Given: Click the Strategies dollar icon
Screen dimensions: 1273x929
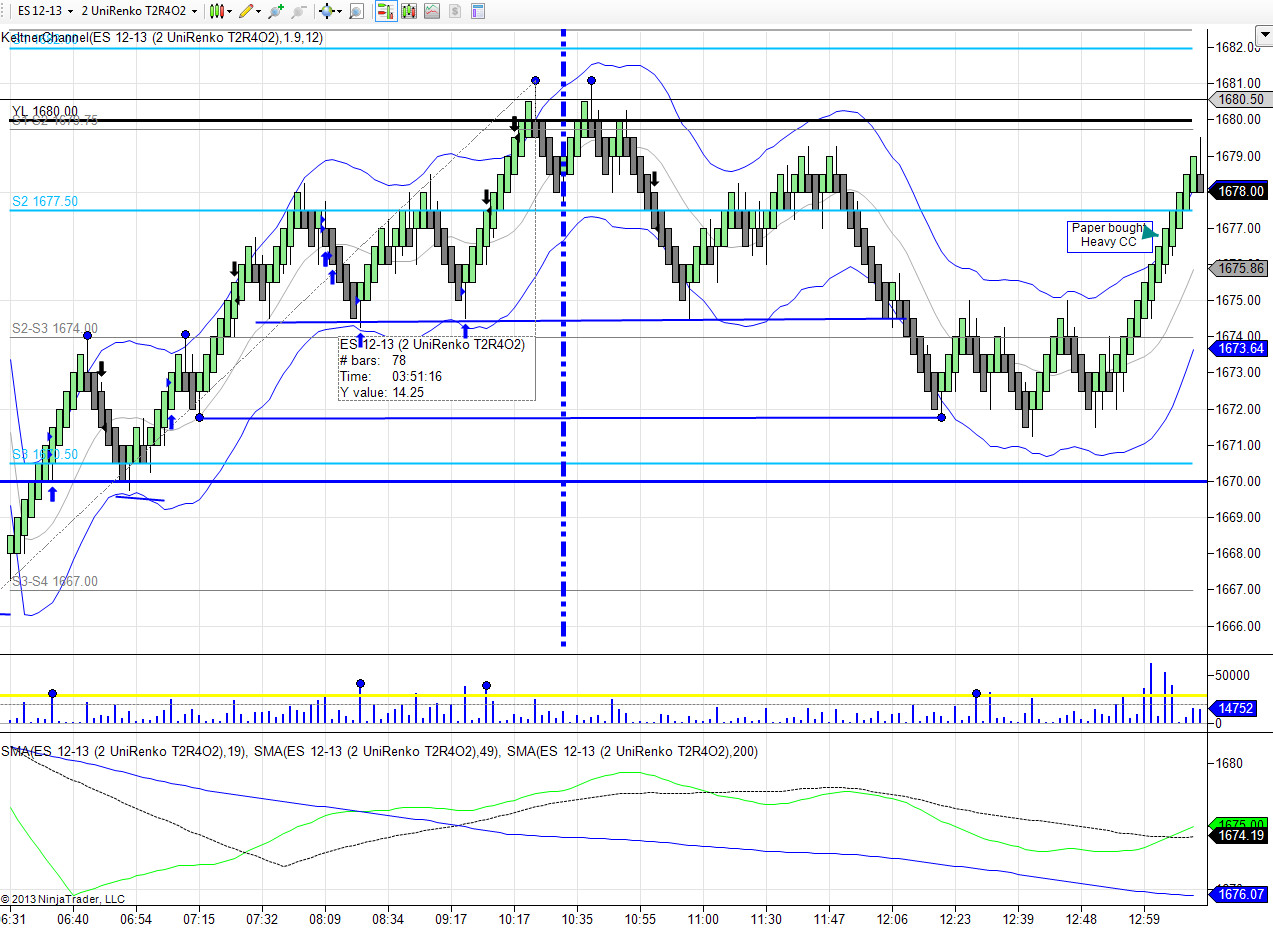Looking at the screenshot, I should [x=455, y=11].
